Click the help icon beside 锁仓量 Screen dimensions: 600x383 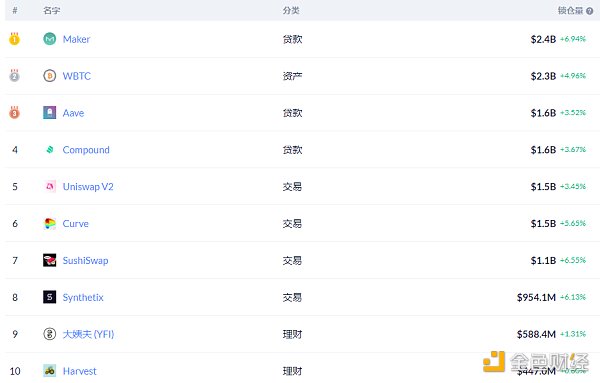[x=590, y=11]
